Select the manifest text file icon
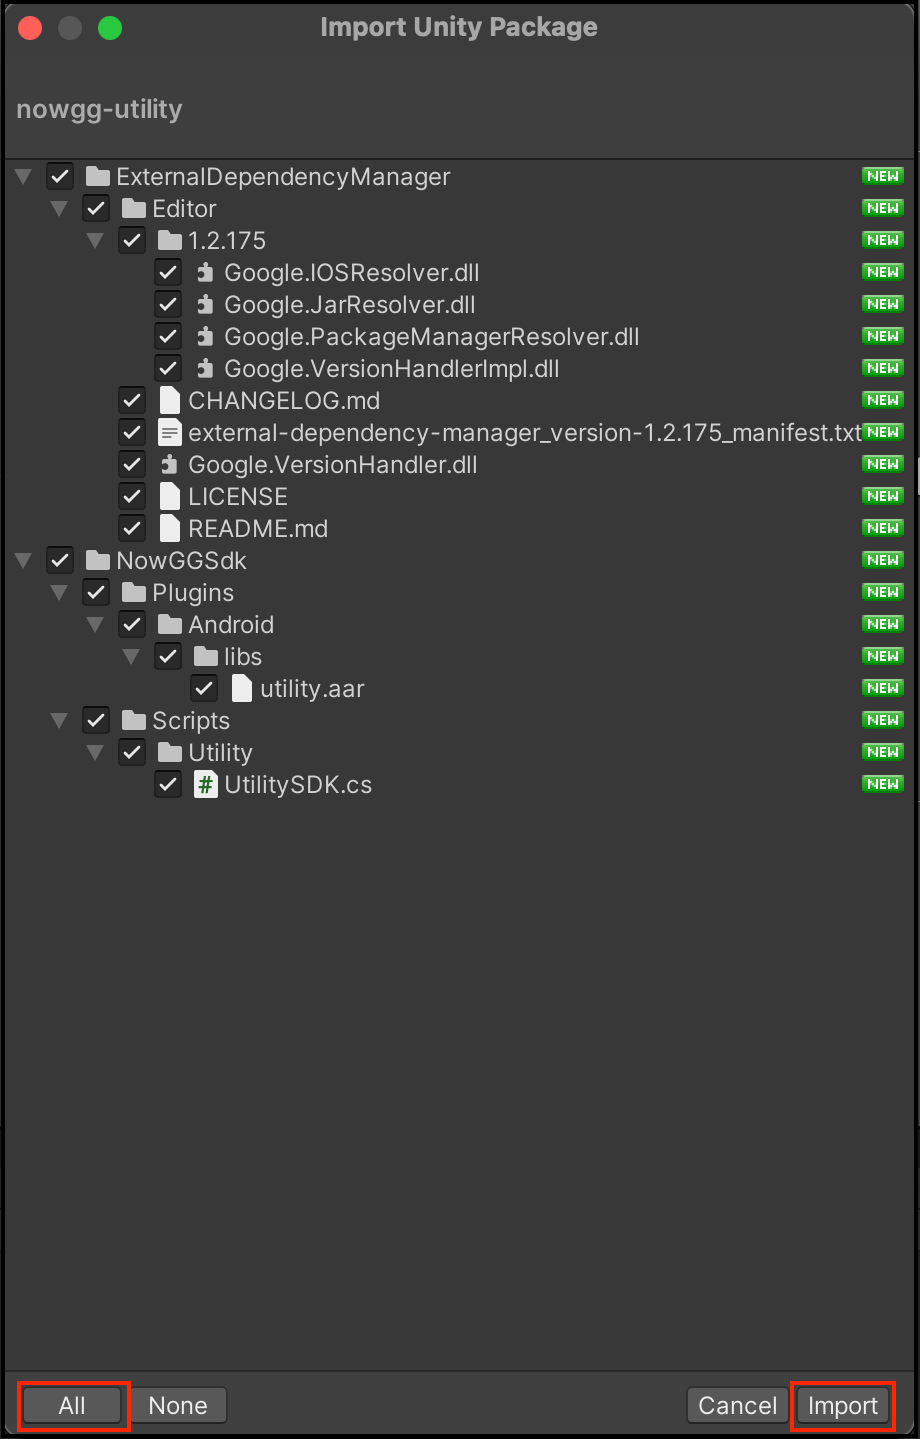The height and width of the screenshot is (1439, 920). pyautogui.click(x=169, y=432)
